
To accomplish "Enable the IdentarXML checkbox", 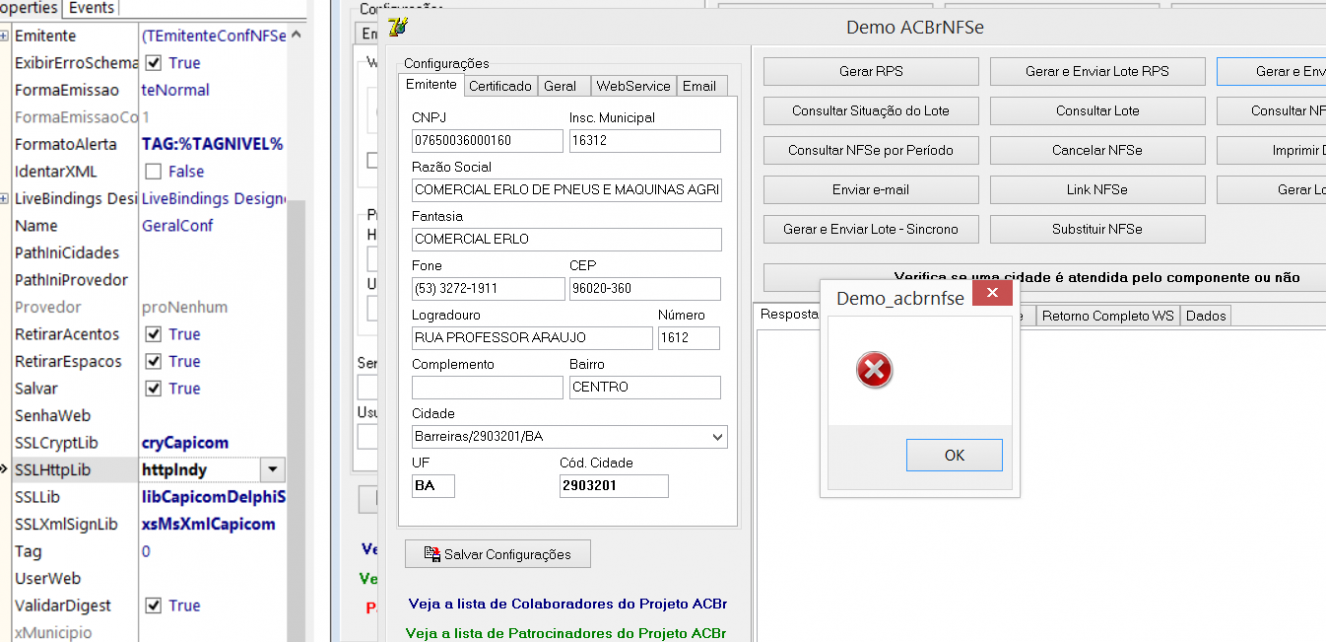I will click(x=153, y=171).
